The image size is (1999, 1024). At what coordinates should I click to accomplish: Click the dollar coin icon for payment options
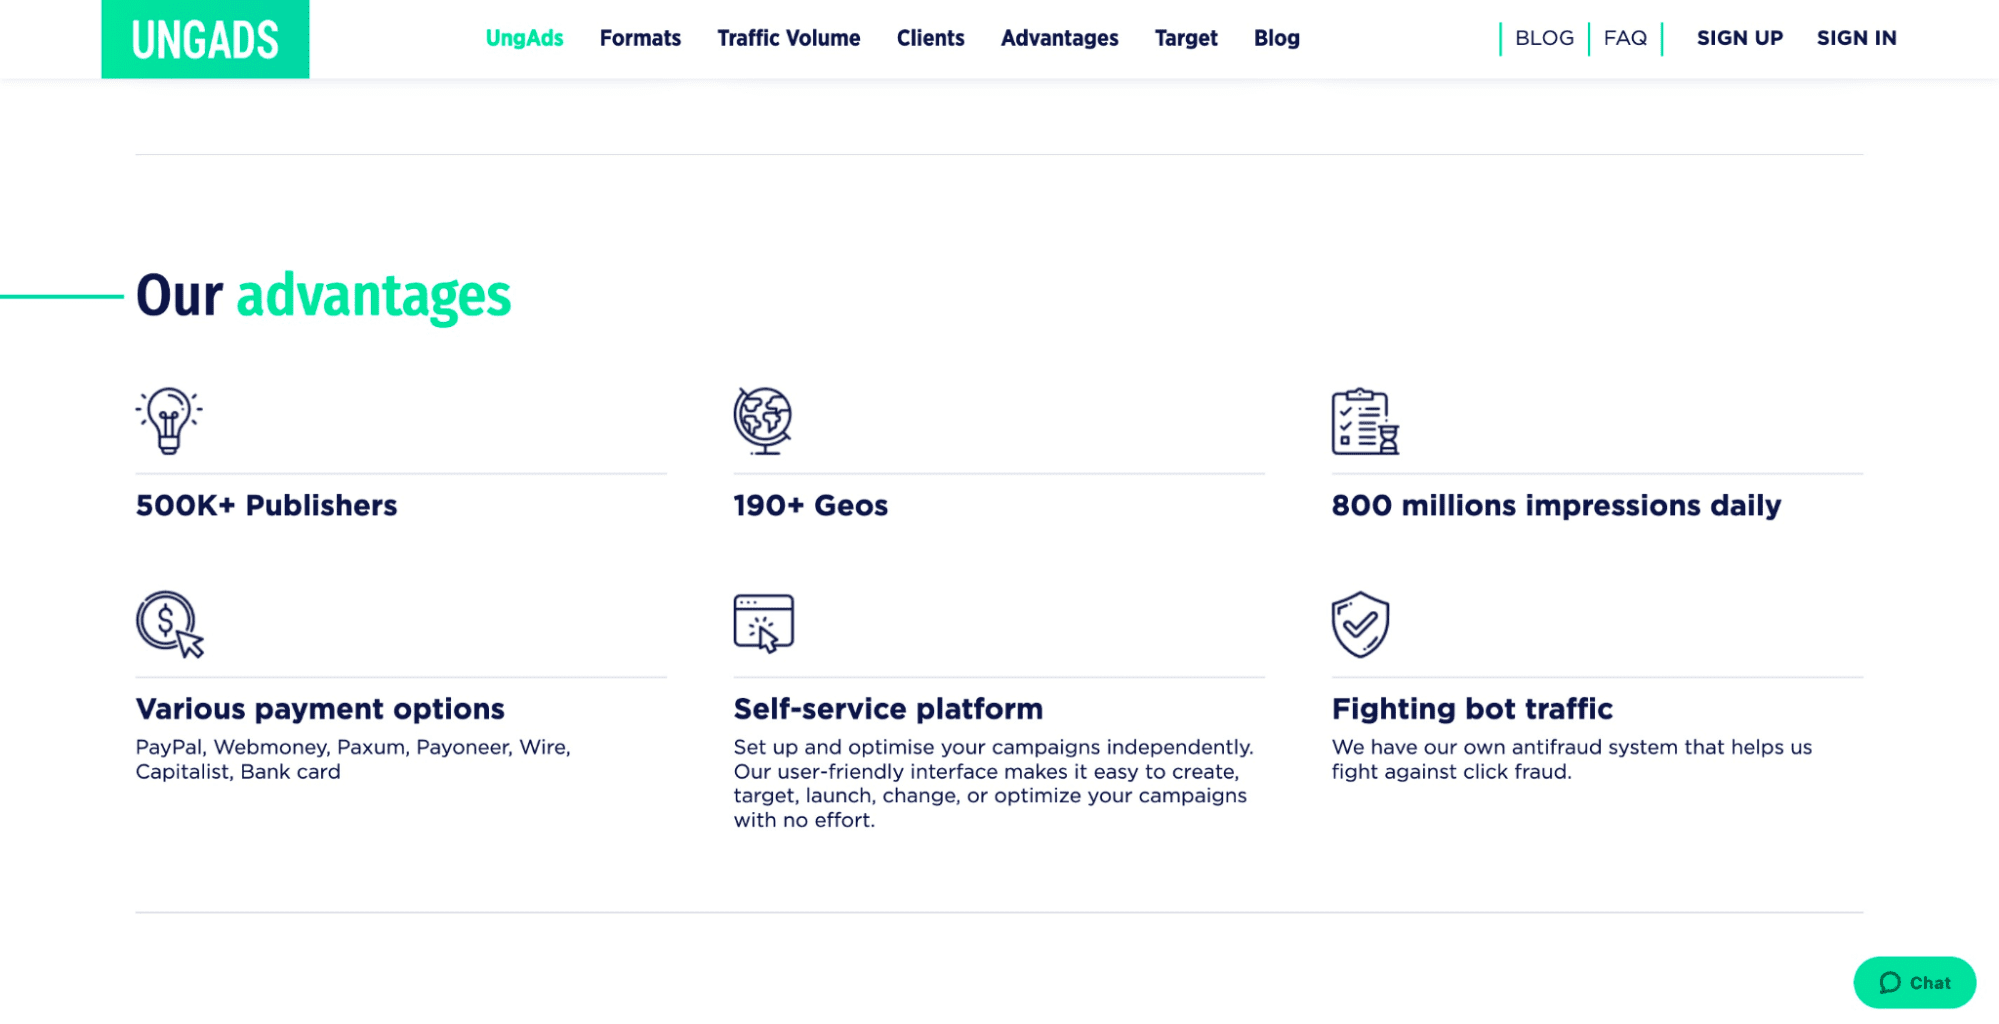(168, 624)
